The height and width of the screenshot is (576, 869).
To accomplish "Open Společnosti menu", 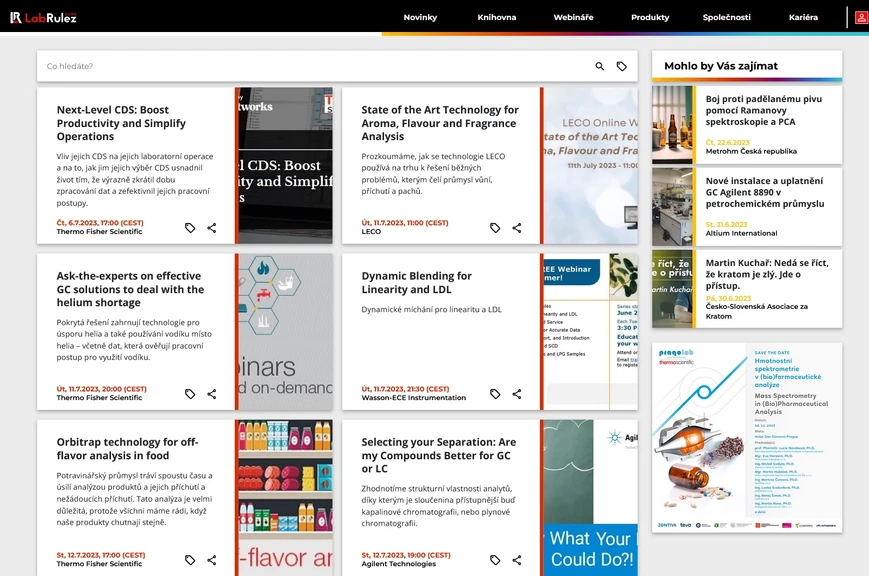I will (727, 17).
